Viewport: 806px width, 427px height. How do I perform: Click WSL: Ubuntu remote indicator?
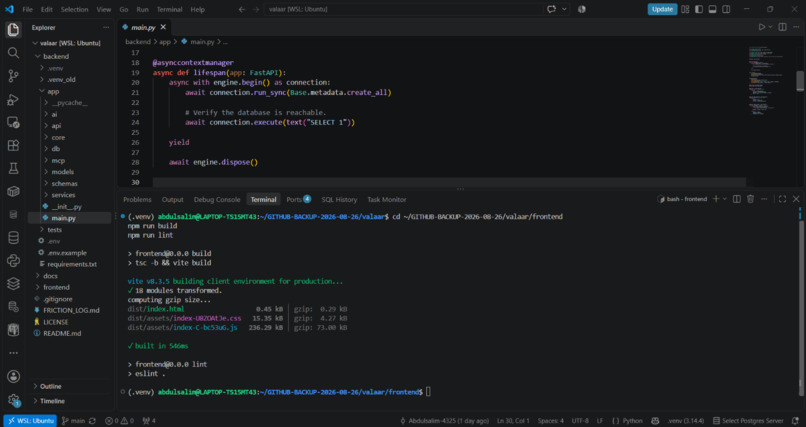point(30,420)
